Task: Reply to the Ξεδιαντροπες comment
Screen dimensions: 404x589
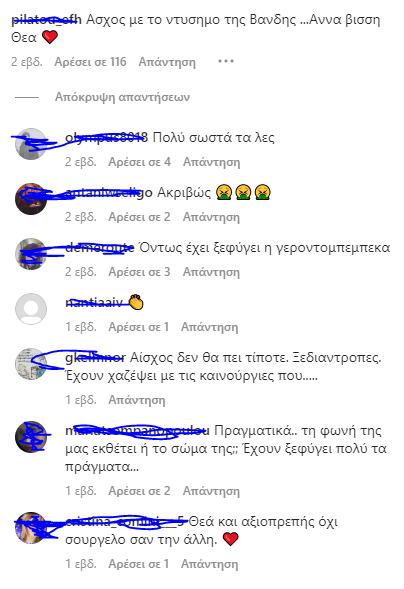Action: [137, 400]
